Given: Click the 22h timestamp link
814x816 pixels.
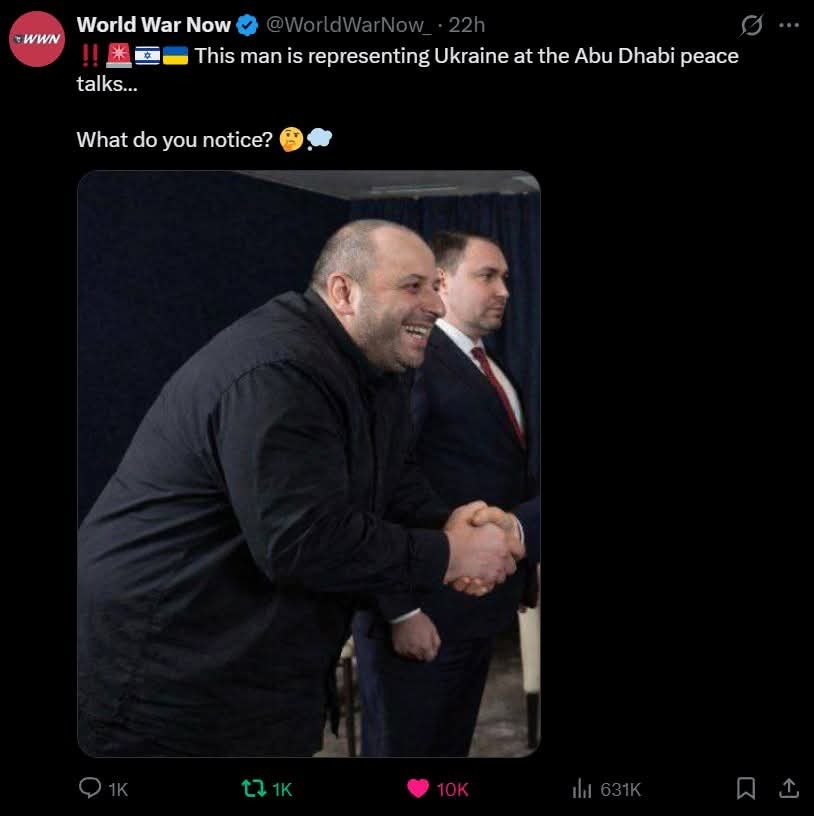Looking at the screenshot, I should click(x=467, y=24).
